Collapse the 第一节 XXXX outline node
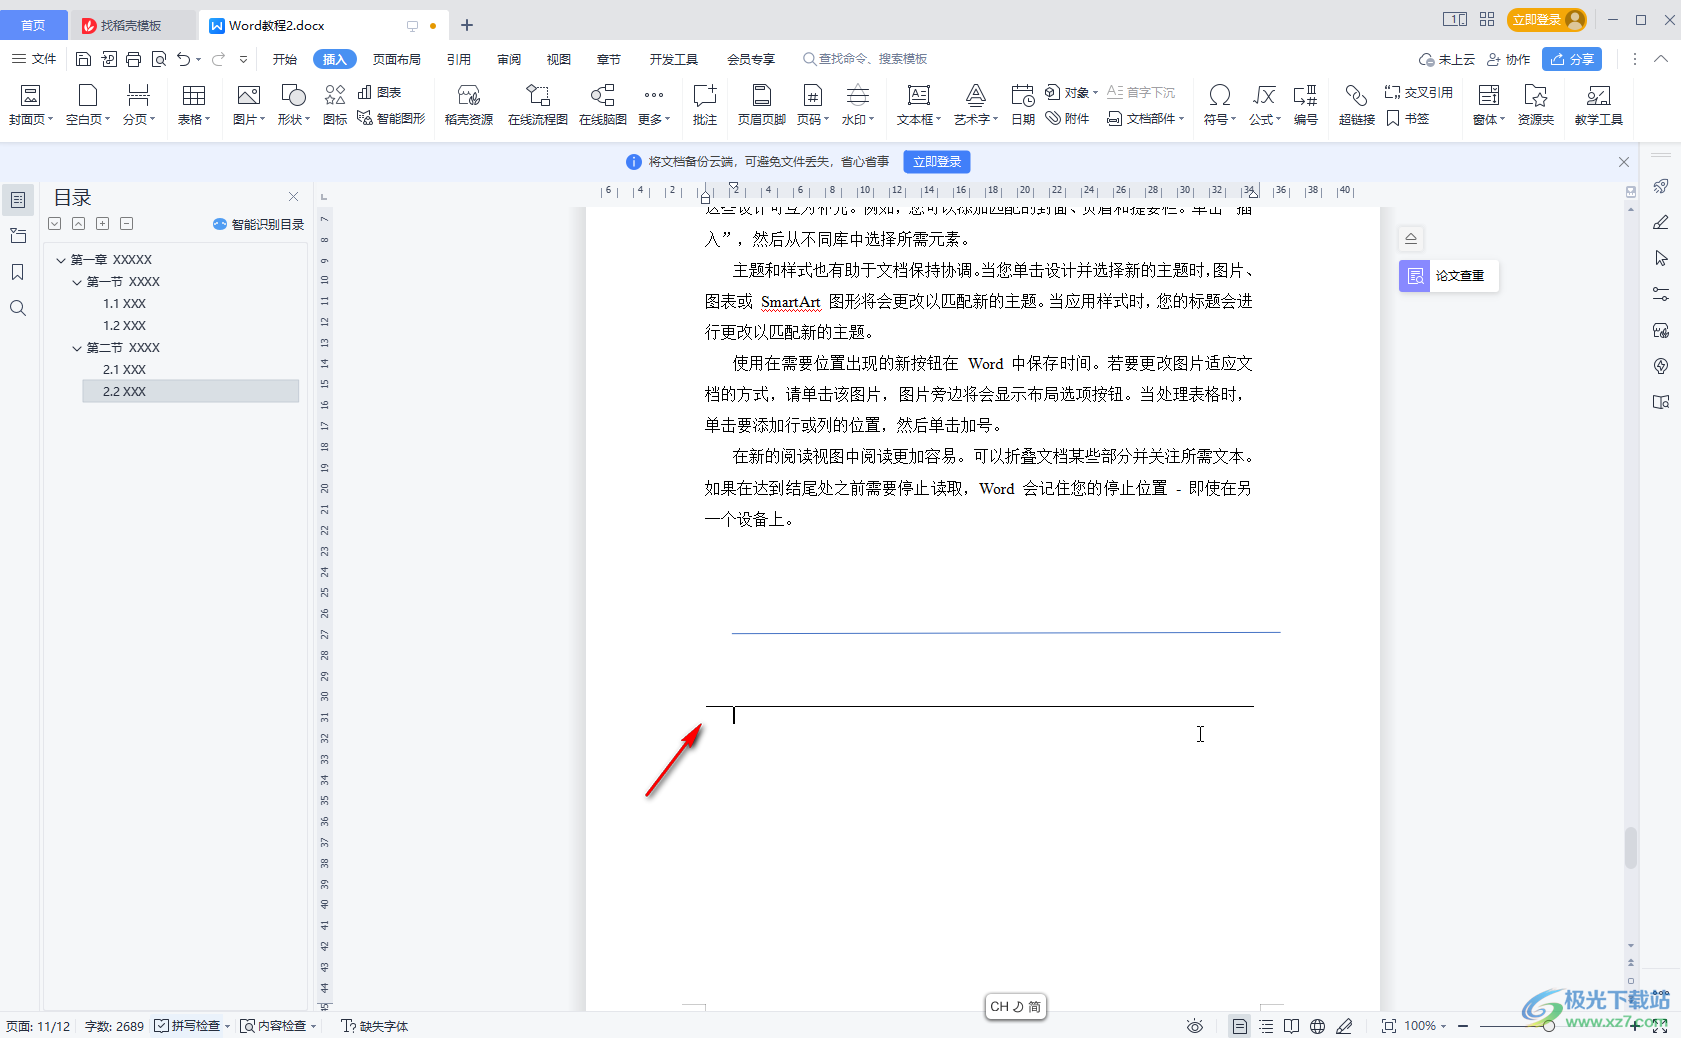1681x1038 pixels. tap(77, 282)
